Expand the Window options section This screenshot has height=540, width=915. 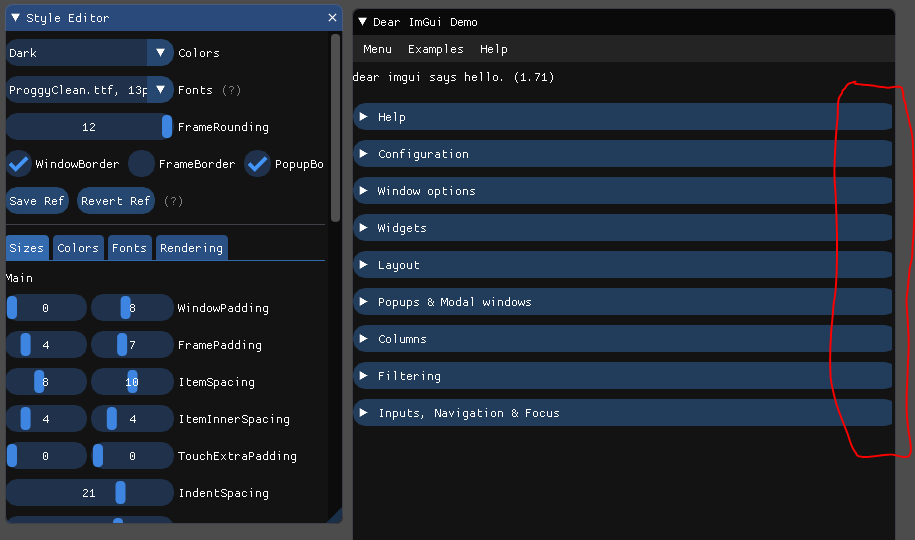coord(623,191)
